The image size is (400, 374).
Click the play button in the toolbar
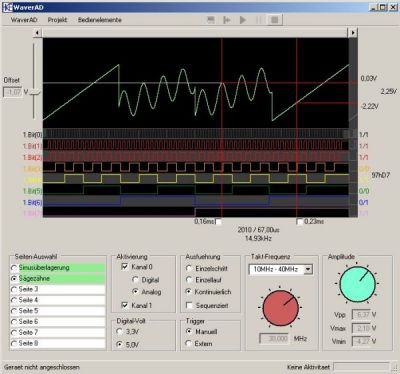click(243, 20)
